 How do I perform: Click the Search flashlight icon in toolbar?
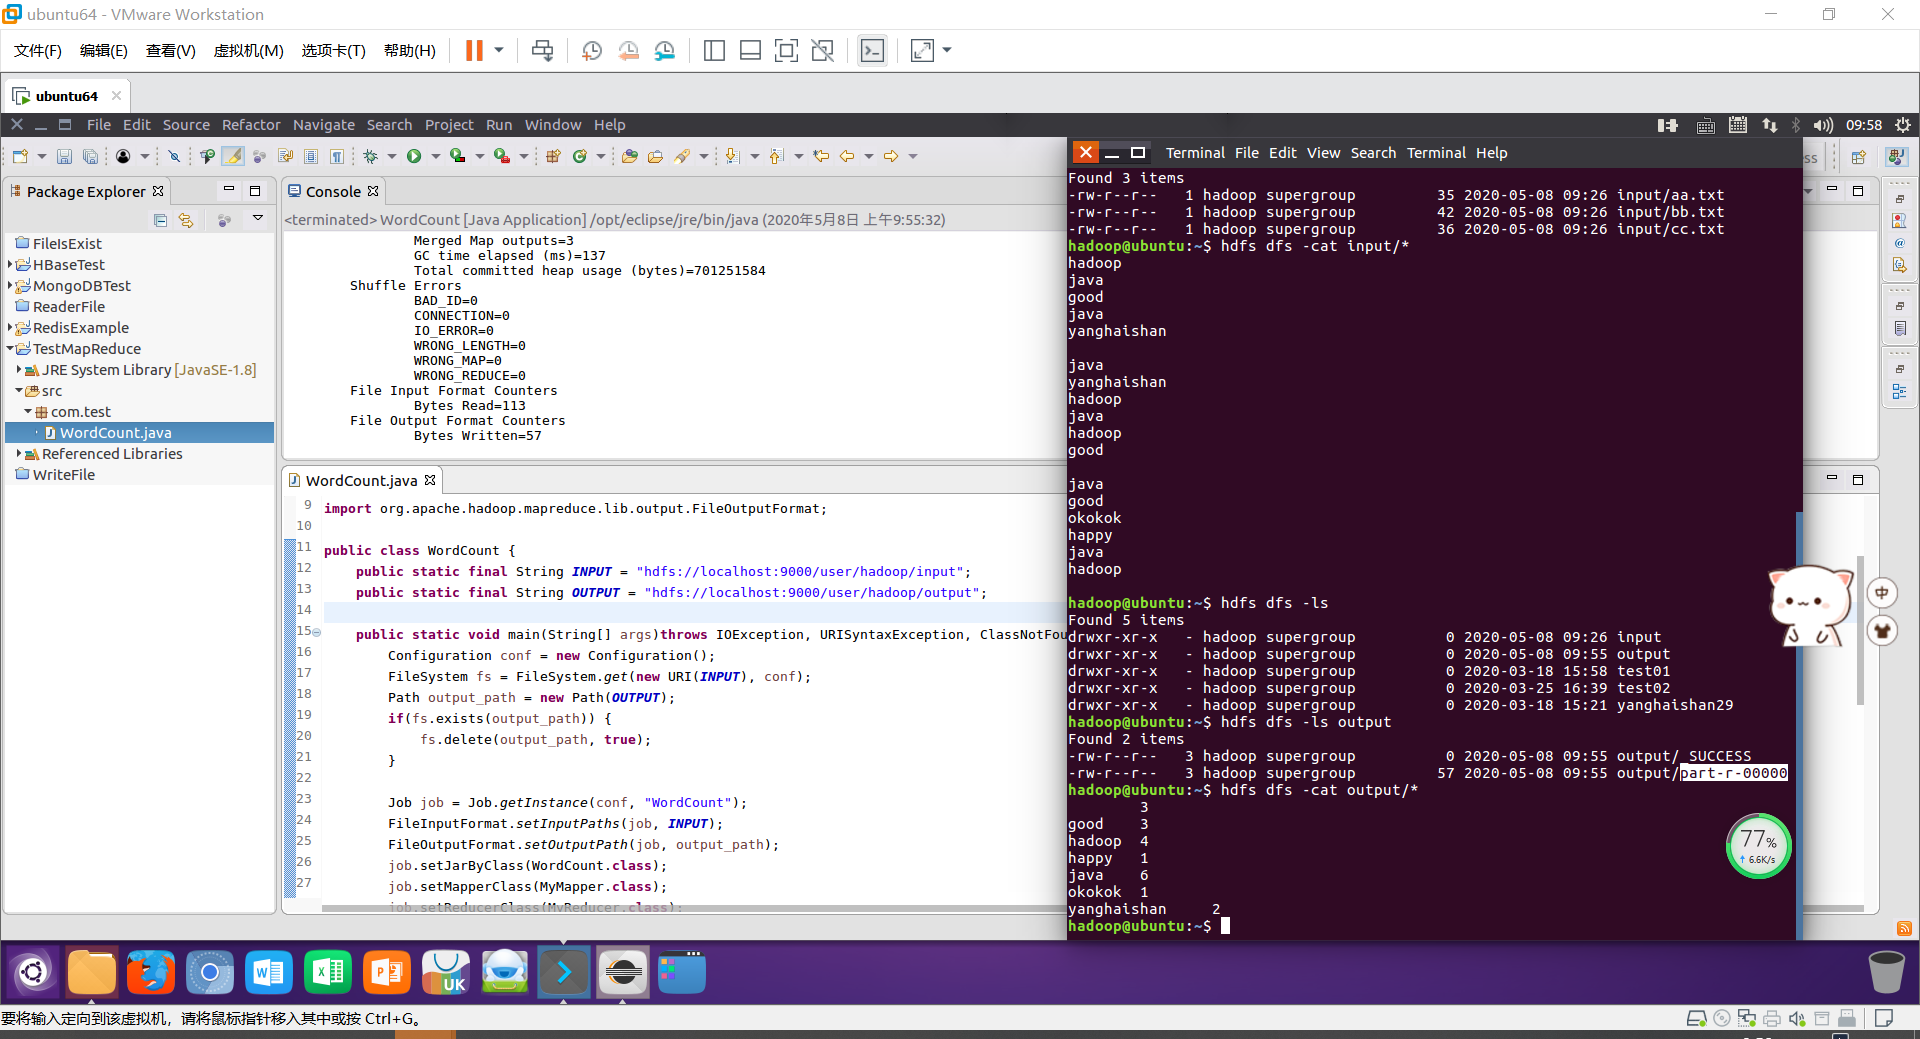(682, 156)
